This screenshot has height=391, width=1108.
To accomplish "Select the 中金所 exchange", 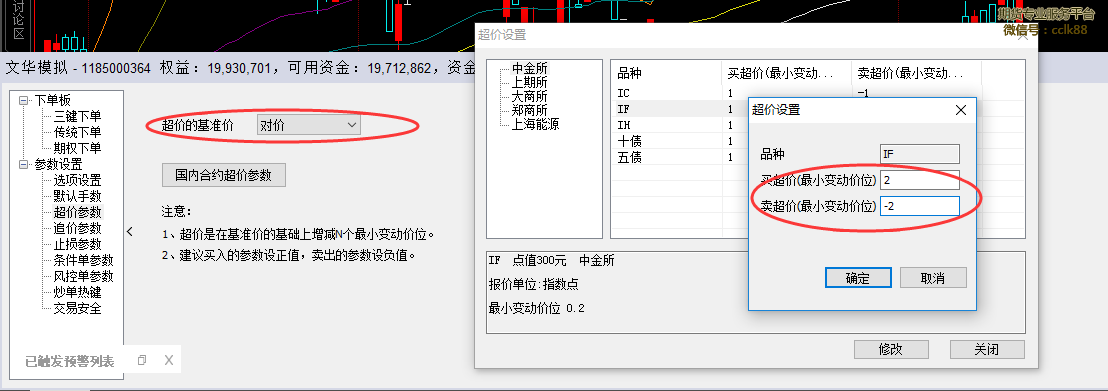I will [x=529, y=69].
